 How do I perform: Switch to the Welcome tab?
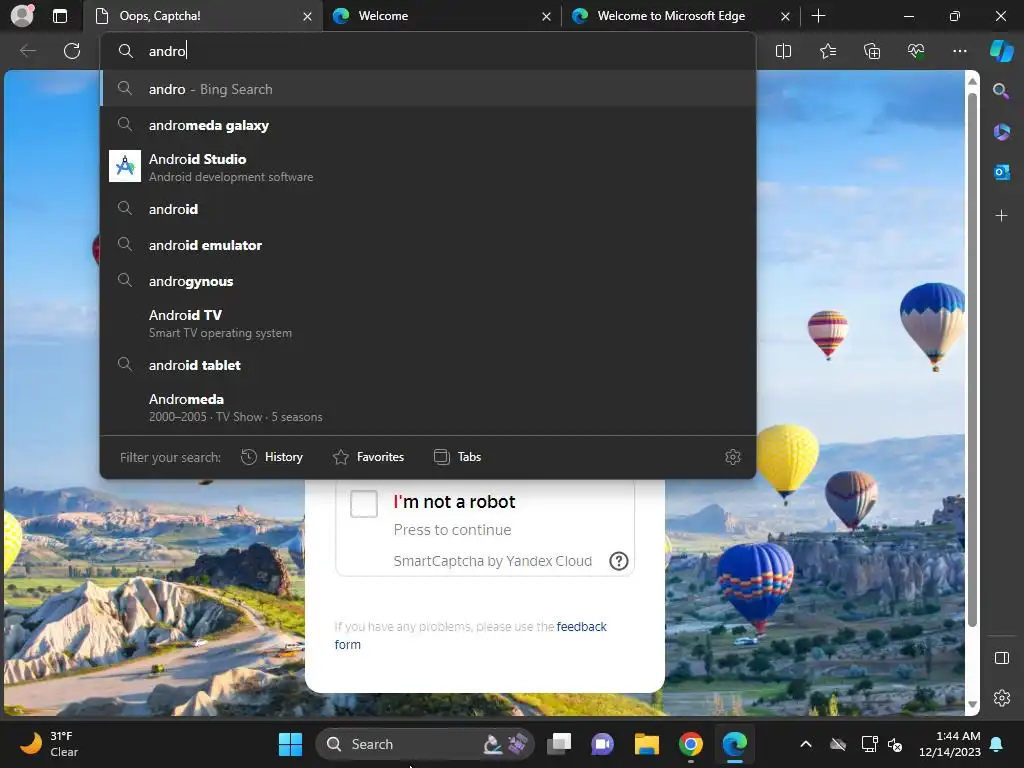(443, 16)
